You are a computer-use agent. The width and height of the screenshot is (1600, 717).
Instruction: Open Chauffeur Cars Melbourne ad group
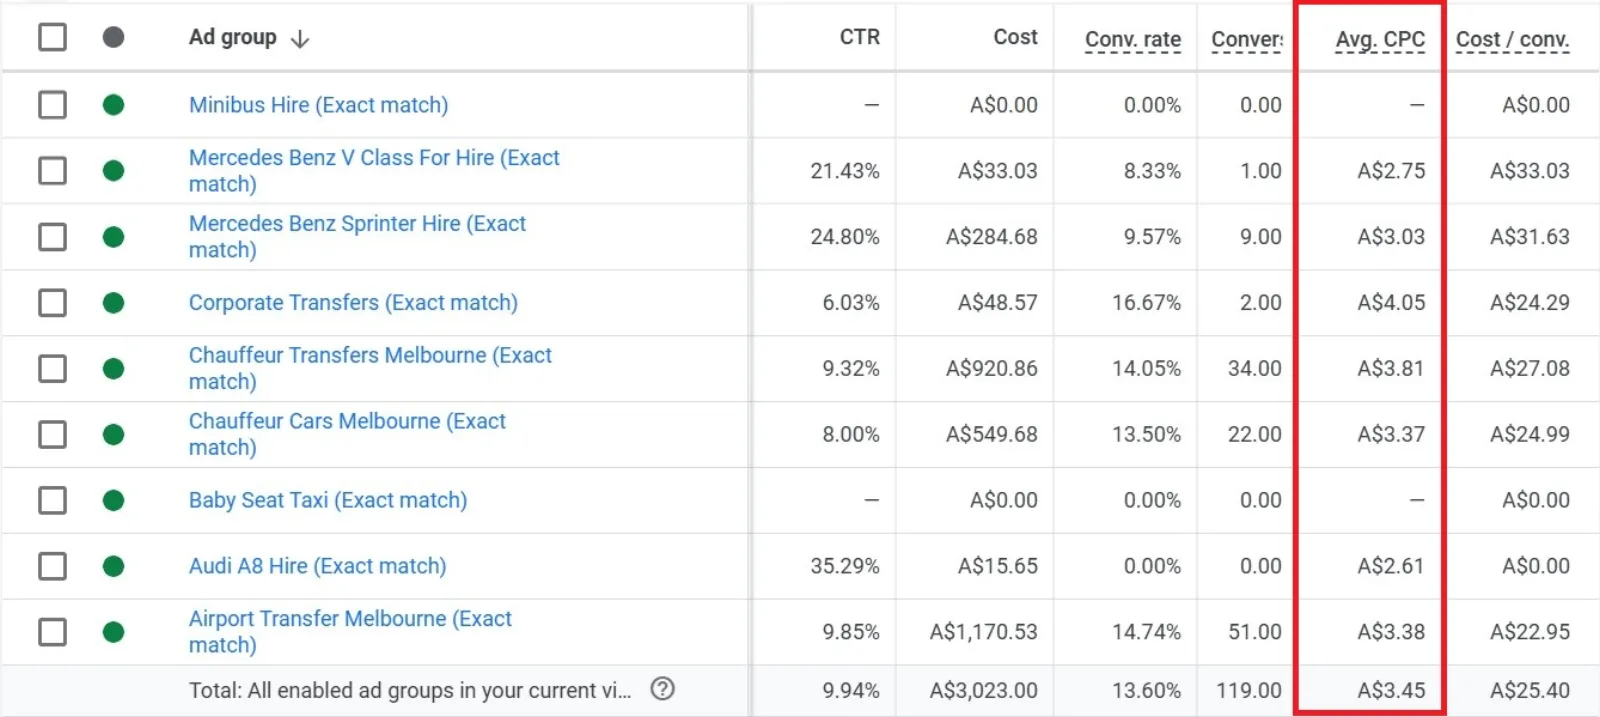347,434
